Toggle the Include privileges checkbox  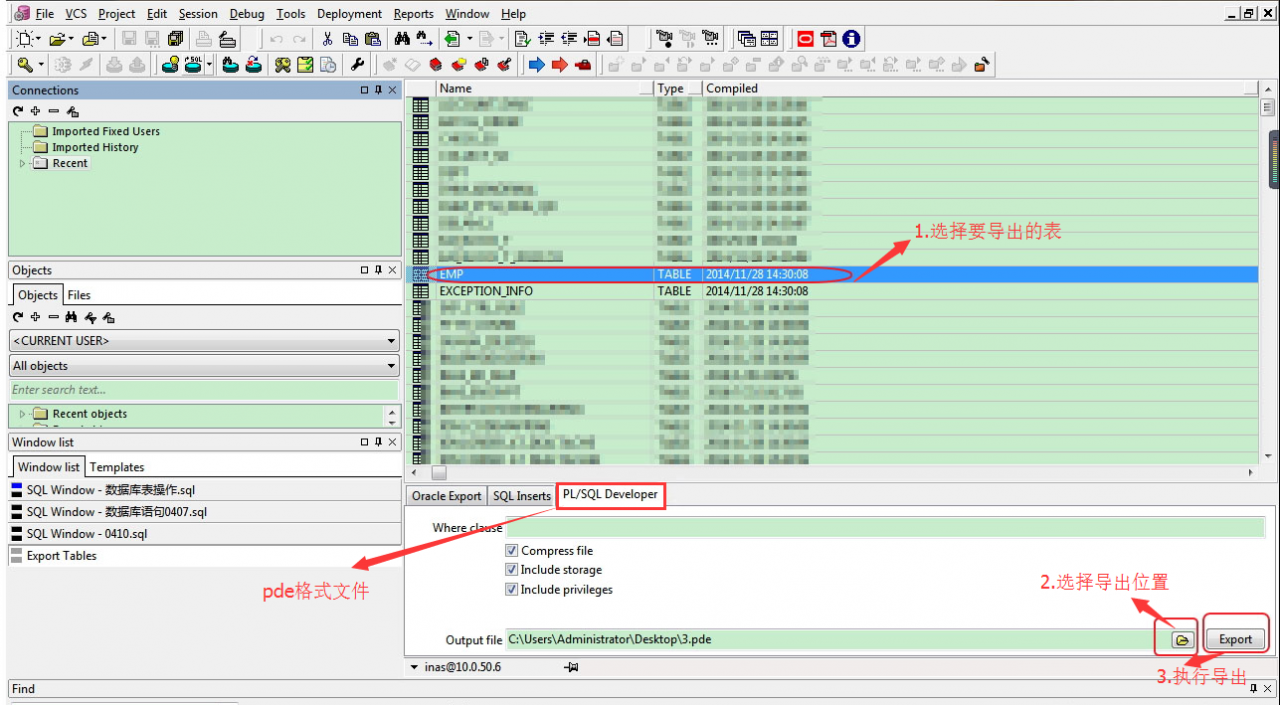(512, 590)
